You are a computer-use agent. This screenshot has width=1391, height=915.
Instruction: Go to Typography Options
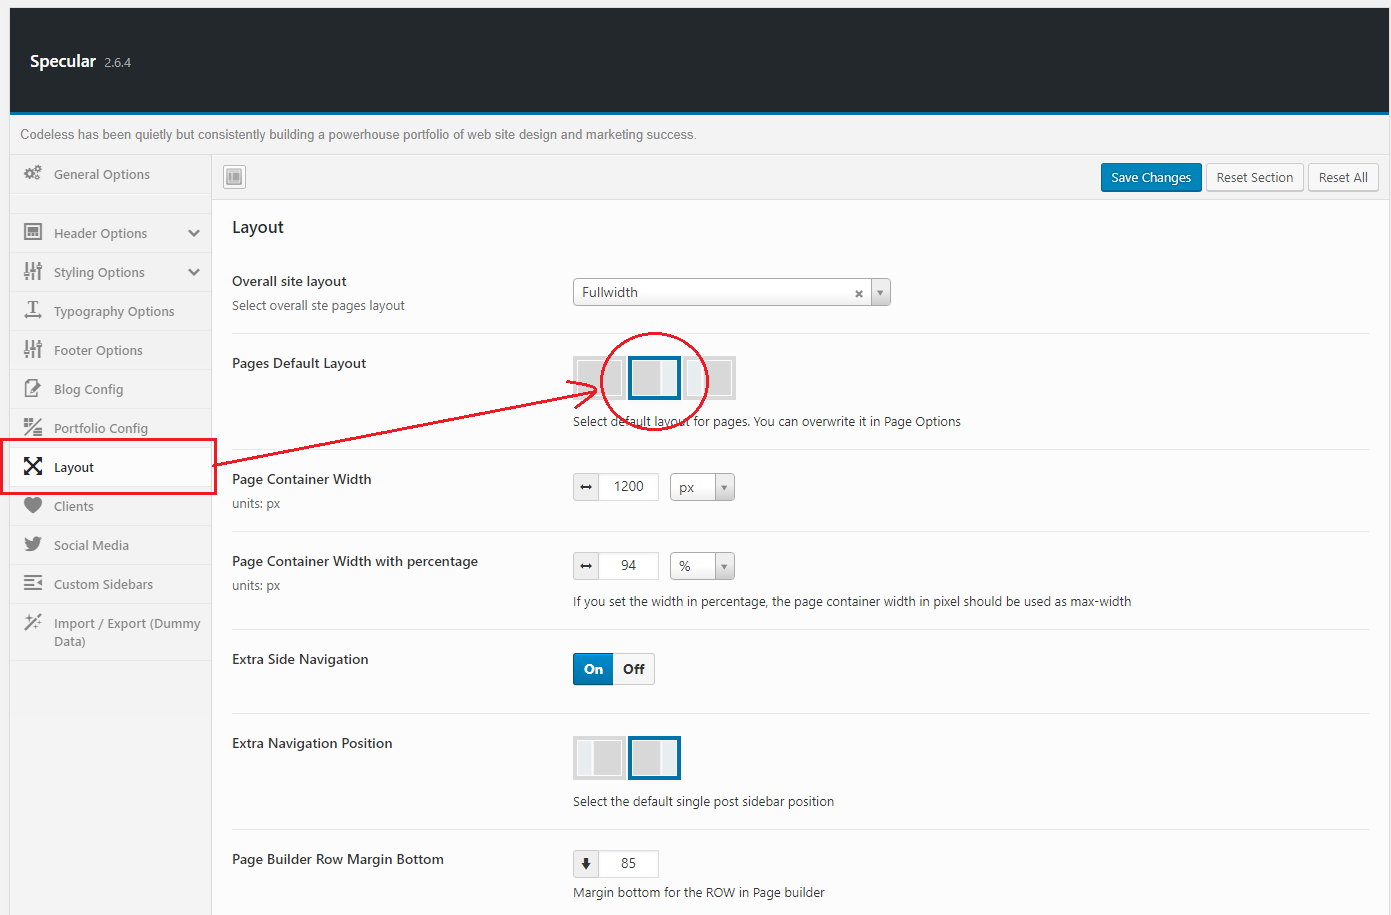coord(110,311)
